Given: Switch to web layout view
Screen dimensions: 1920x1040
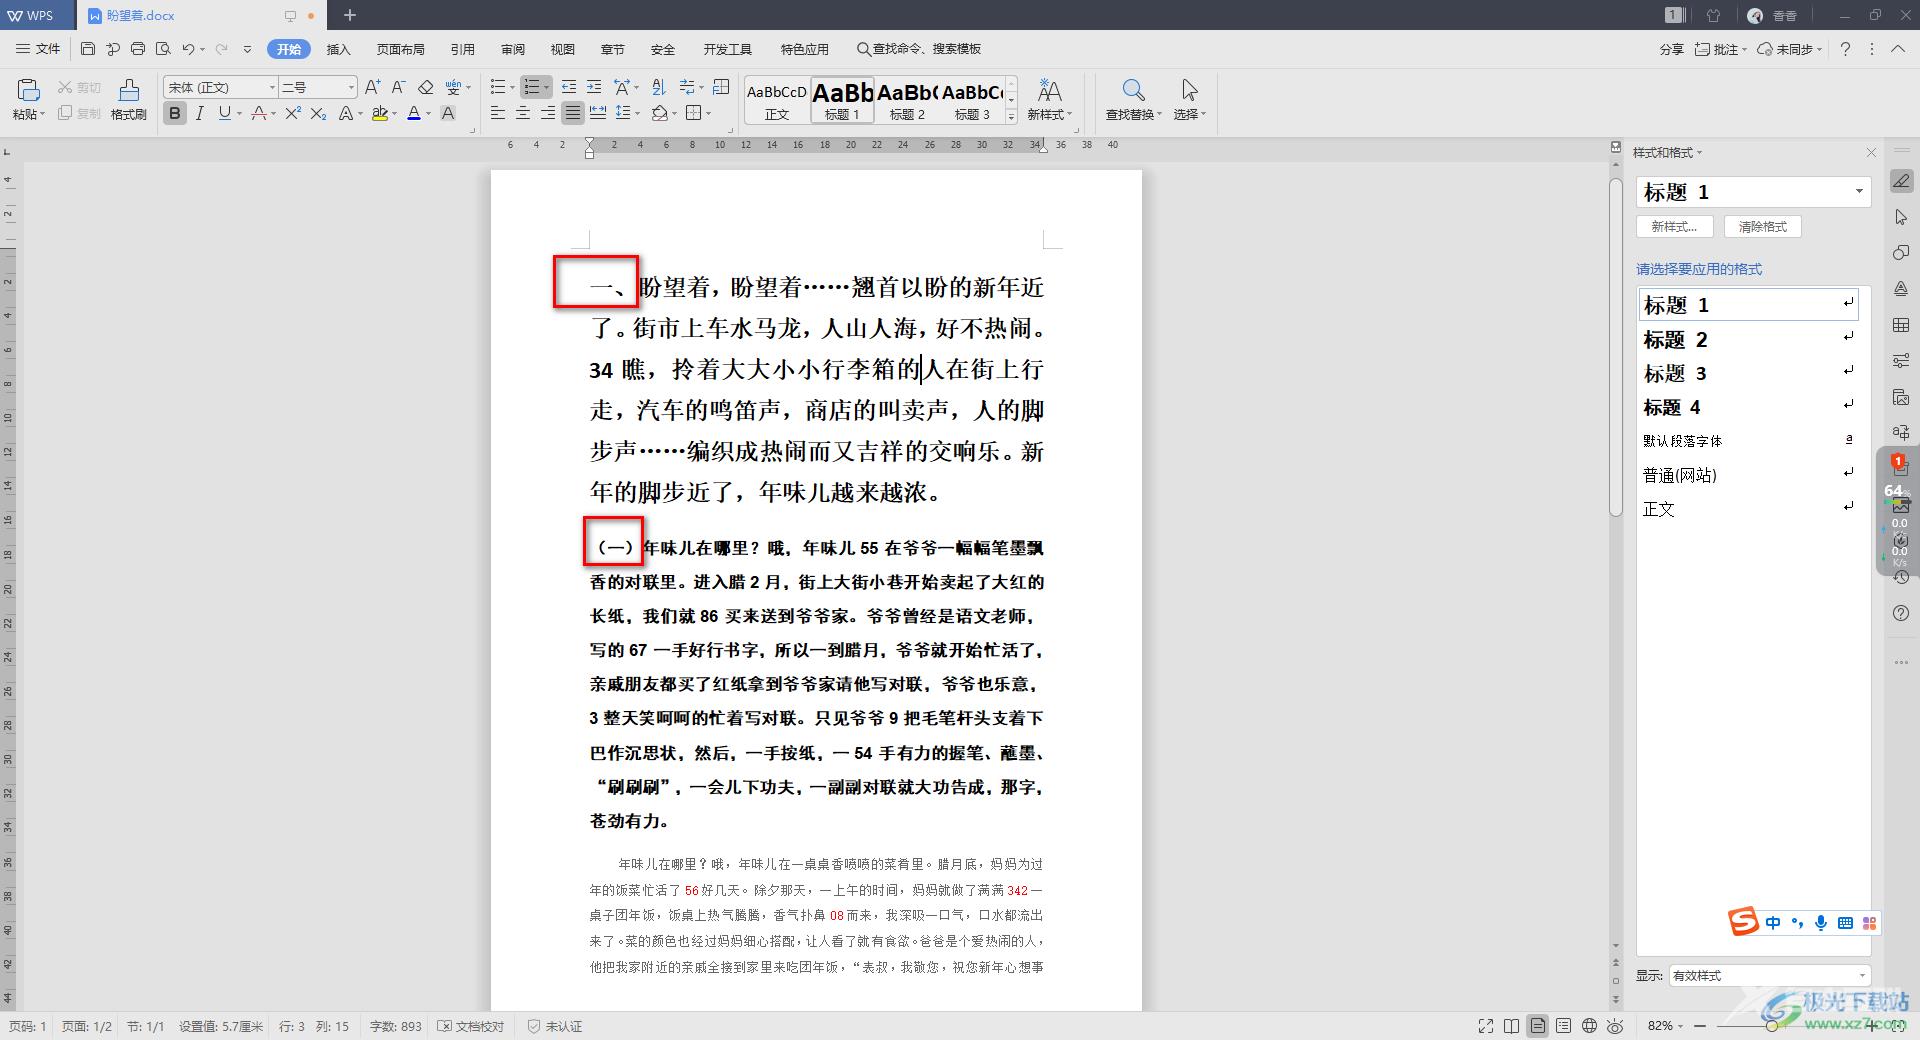Looking at the screenshot, I should (x=1590, y=1026).
